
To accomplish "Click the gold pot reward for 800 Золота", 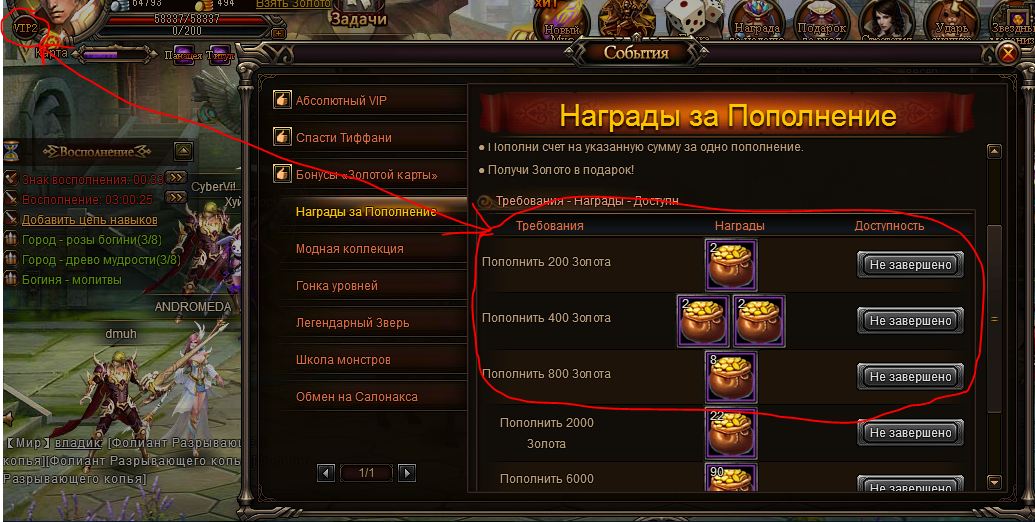I will click(x=731, y=377).
